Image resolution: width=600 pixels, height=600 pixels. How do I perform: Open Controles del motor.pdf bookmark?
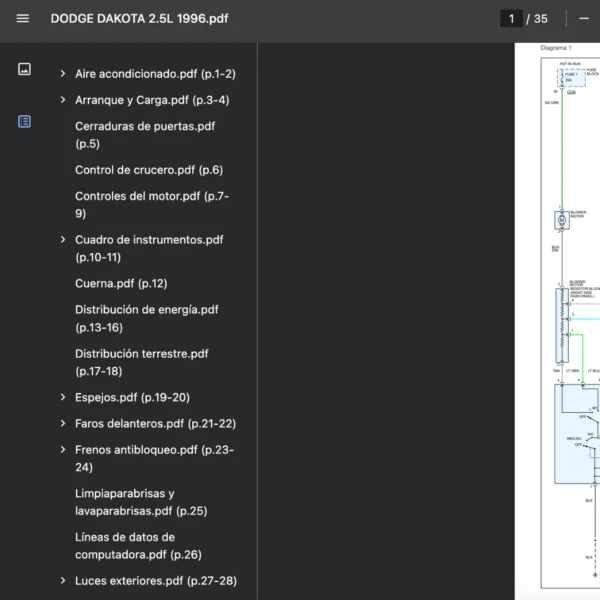(x=151, y=204)
